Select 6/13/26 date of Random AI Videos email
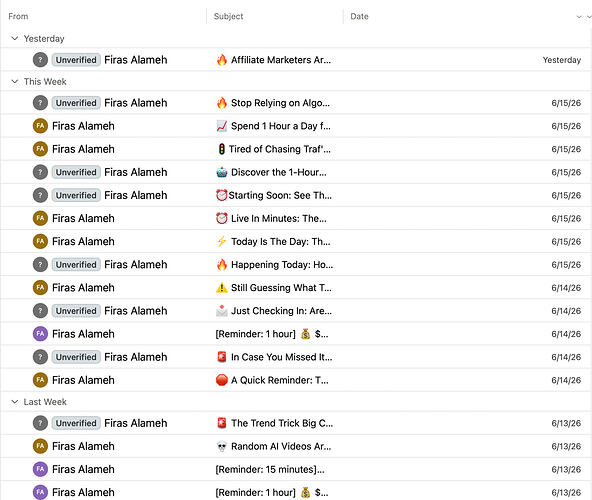Screen dimensions: 592x500 (566, 446)
